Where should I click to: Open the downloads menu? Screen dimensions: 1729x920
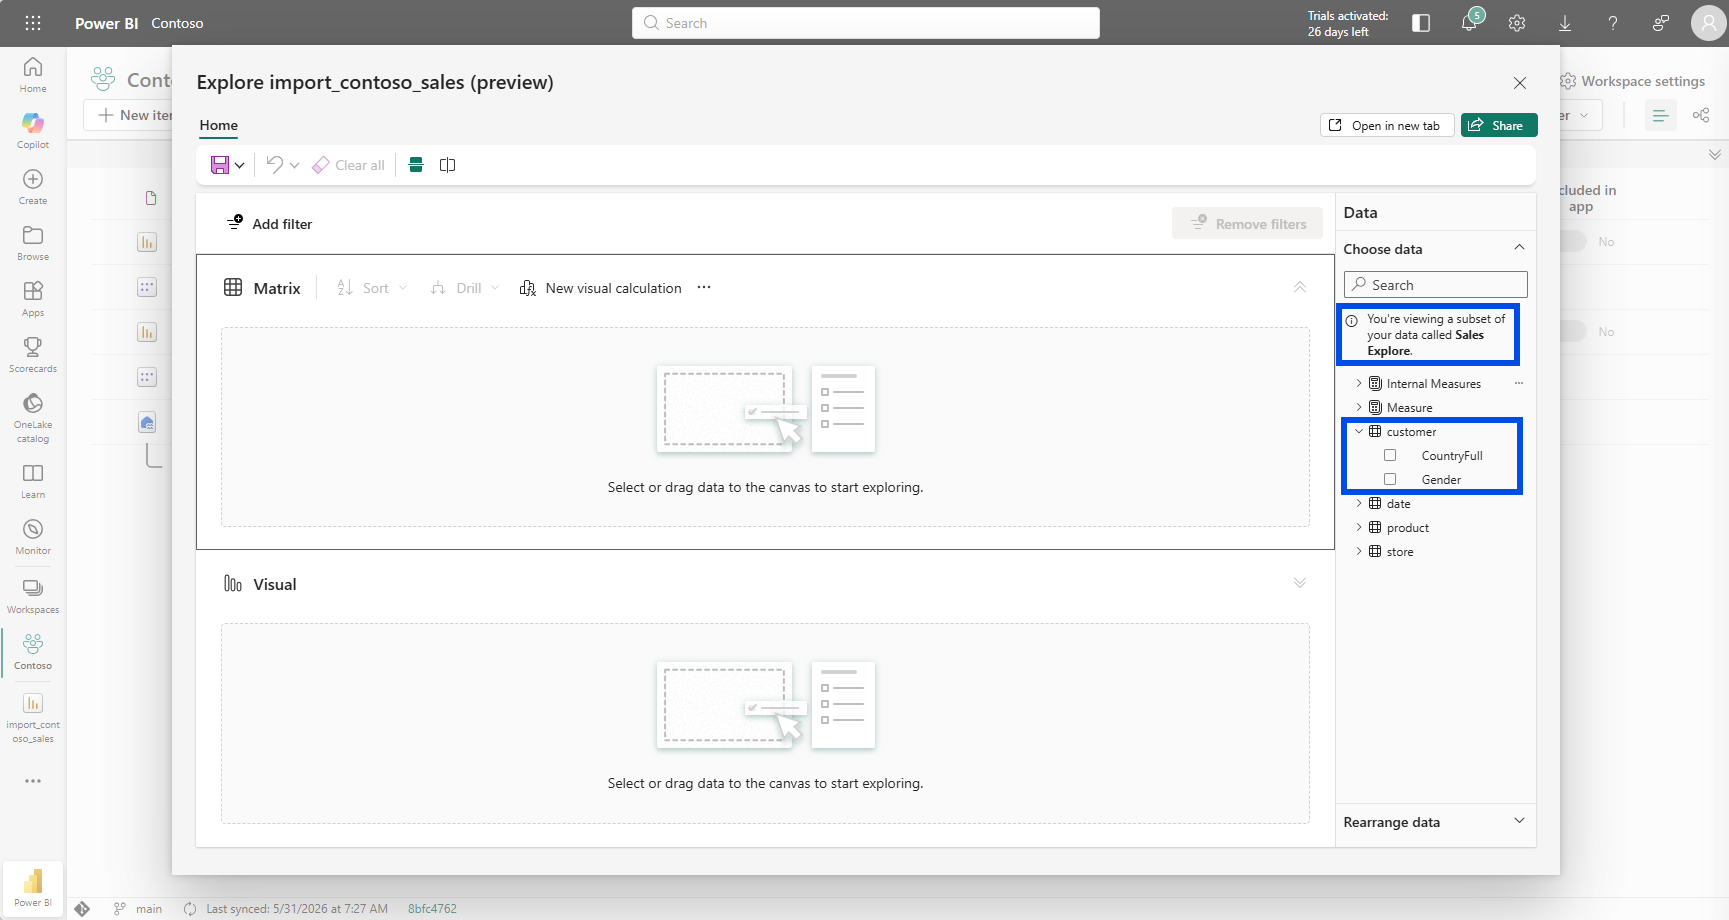click(1565, 23)
